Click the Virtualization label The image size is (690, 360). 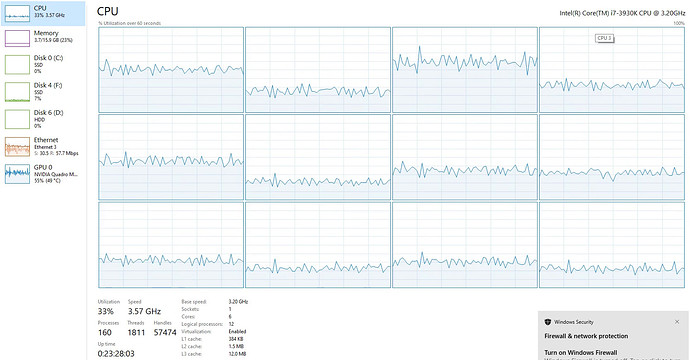(x=196, y=331)
